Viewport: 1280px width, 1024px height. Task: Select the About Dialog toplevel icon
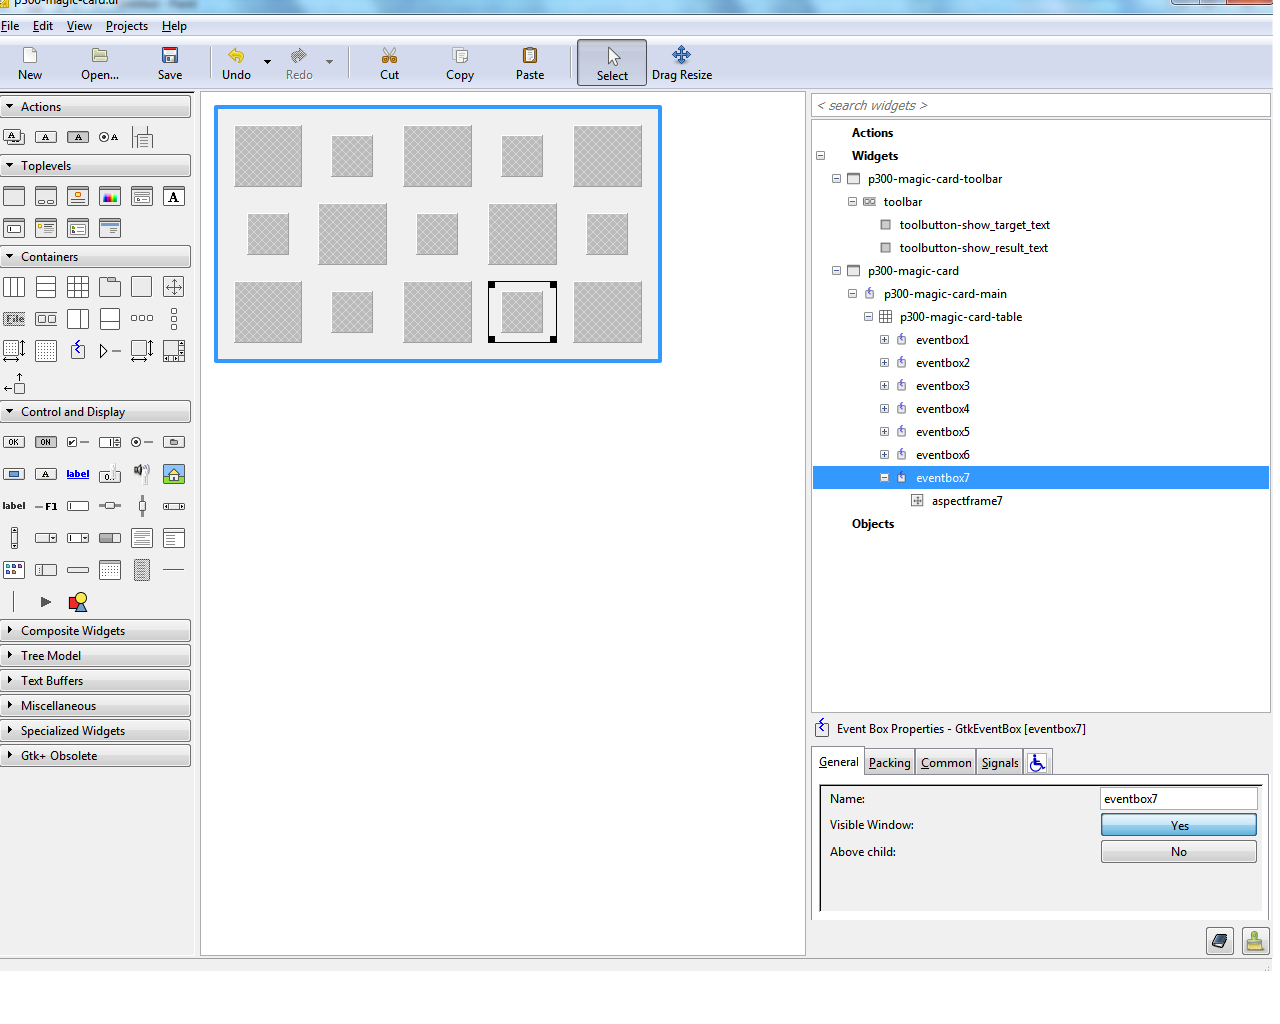tap(78, 197)
